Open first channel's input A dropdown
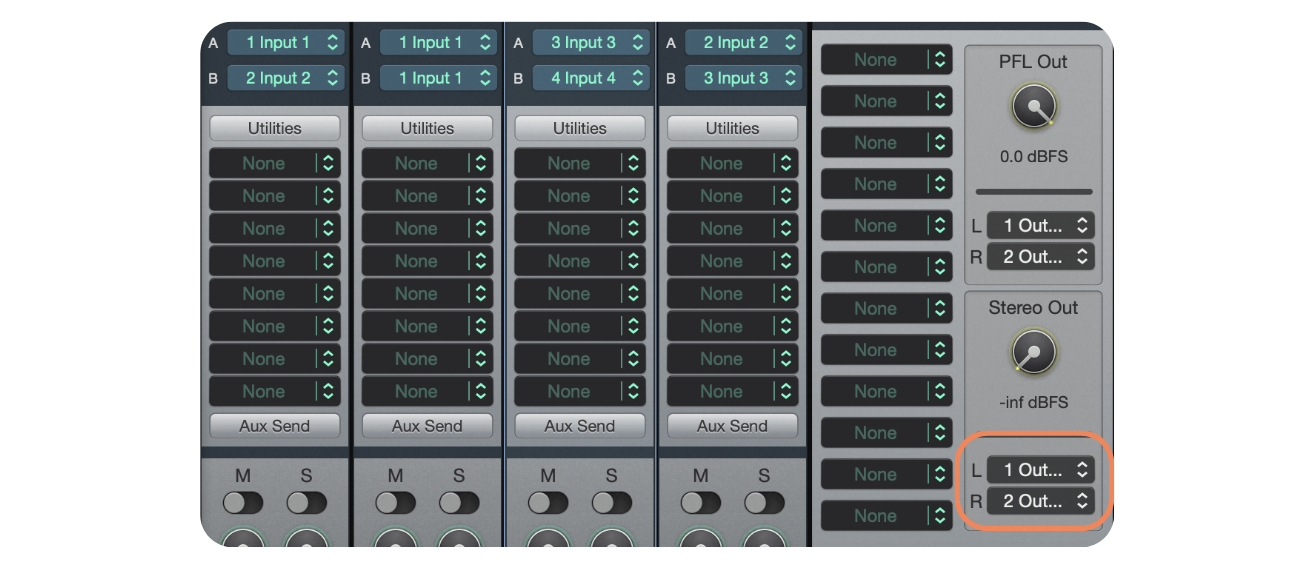1316x570 pixels. [285, 43]
